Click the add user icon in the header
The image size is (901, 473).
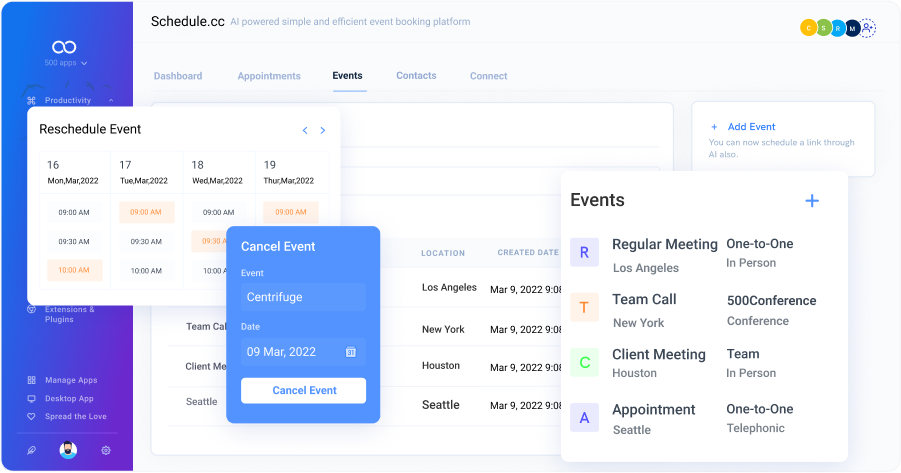click(867, 29)
